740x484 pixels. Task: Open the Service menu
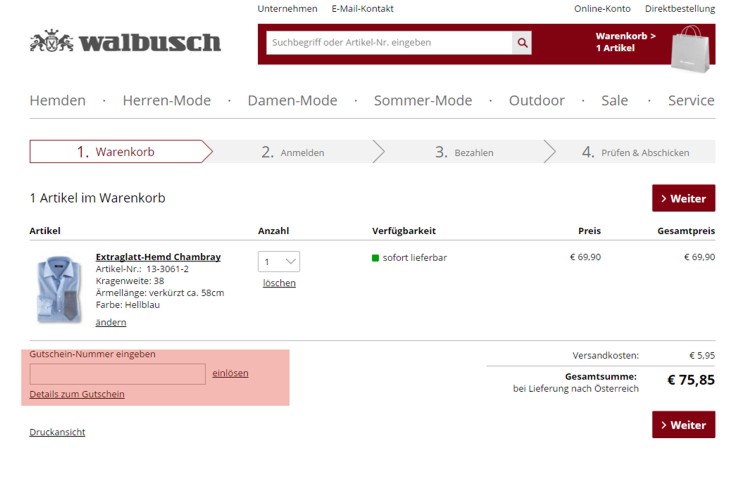point(691,100)
